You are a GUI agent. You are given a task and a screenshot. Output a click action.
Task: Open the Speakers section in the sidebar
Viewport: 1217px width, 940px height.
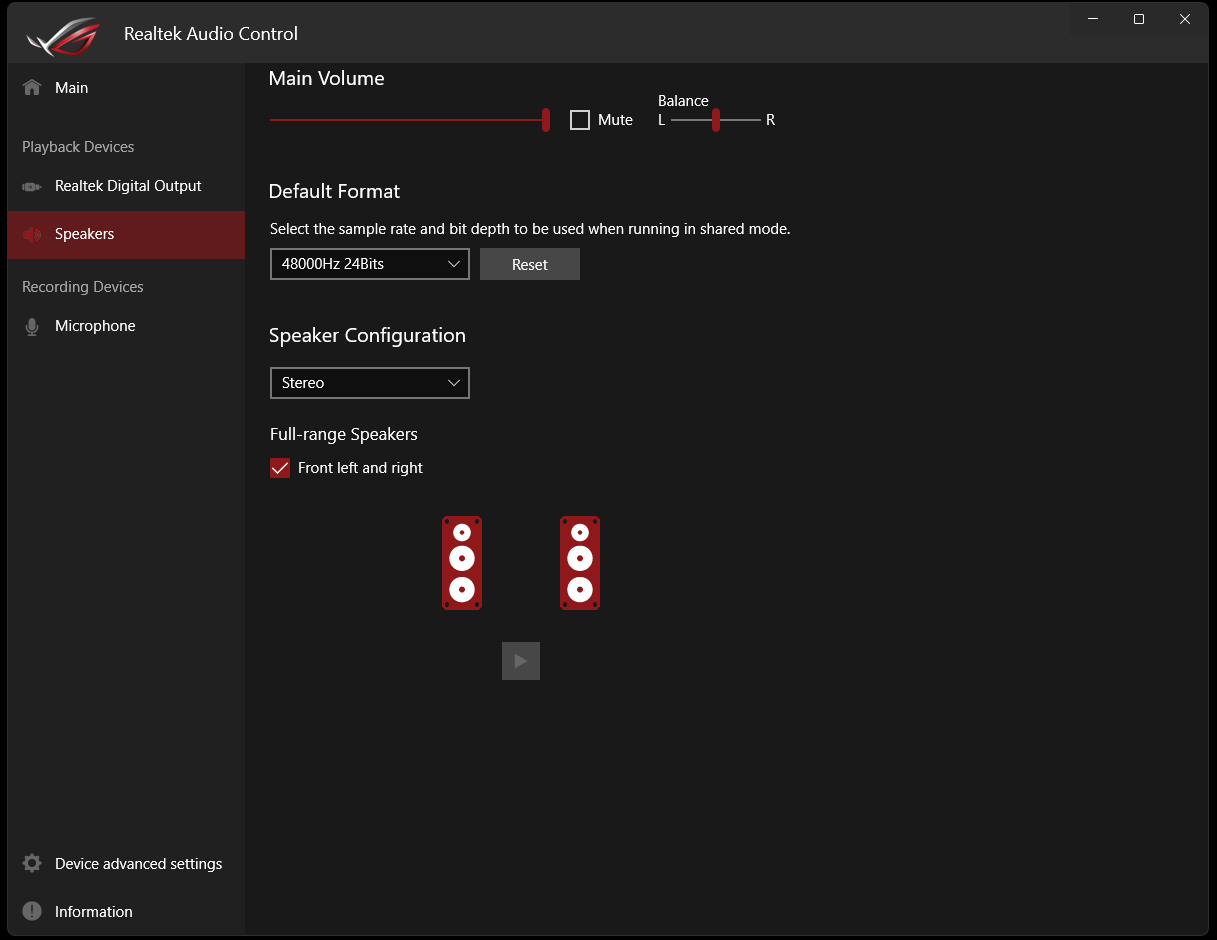85,234
